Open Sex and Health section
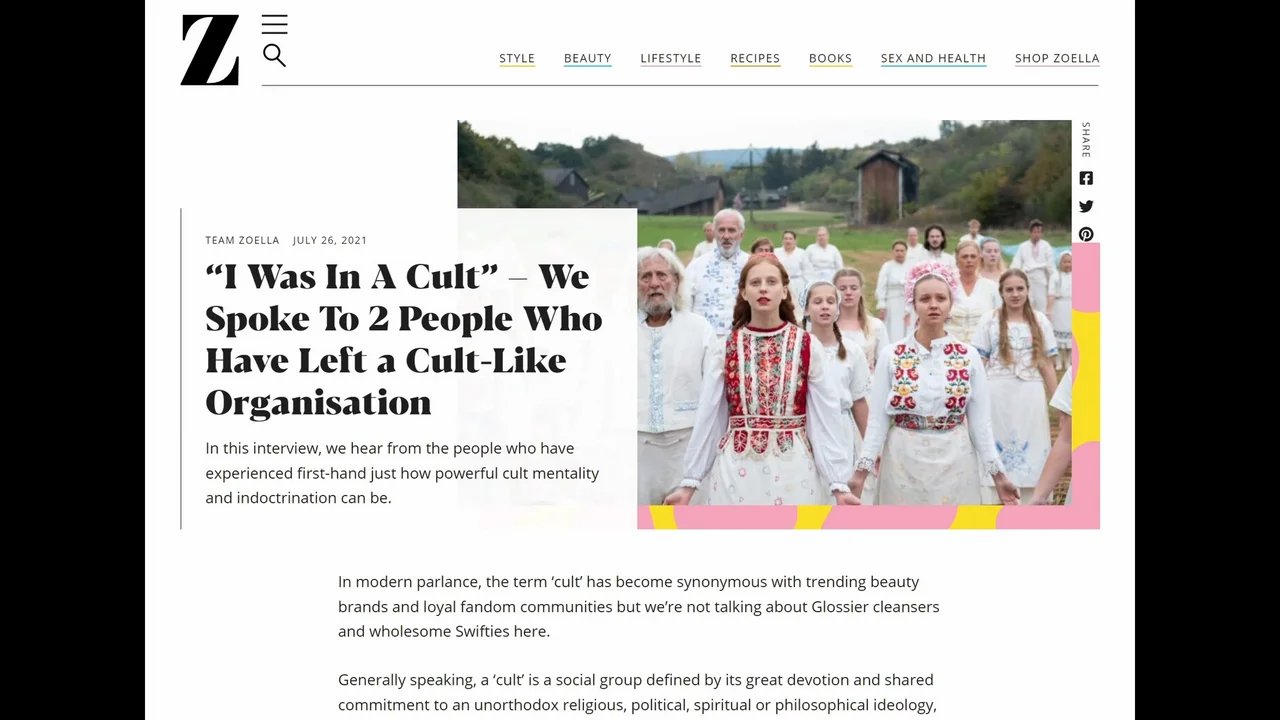This screenshot has width=1280, height=720. coord(933,58)
